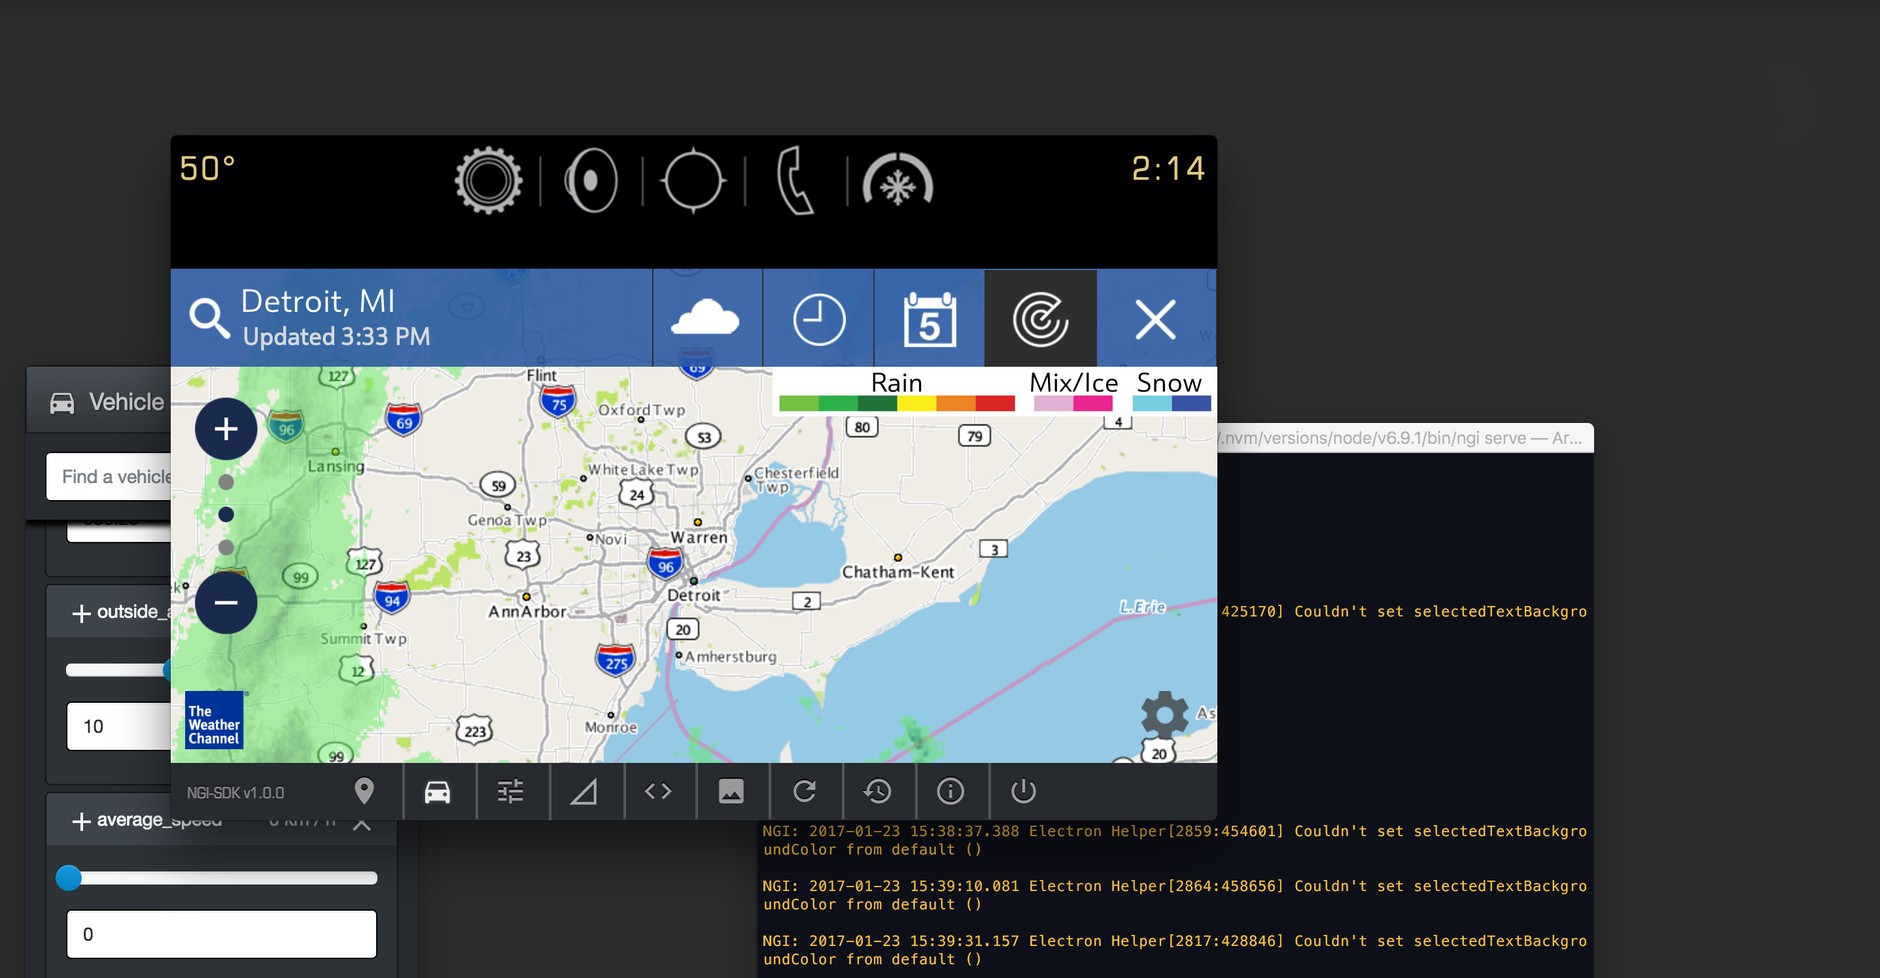1880x978 pixels.
Task: Toggle the code view brackets icon
Action: pos(658,792)
